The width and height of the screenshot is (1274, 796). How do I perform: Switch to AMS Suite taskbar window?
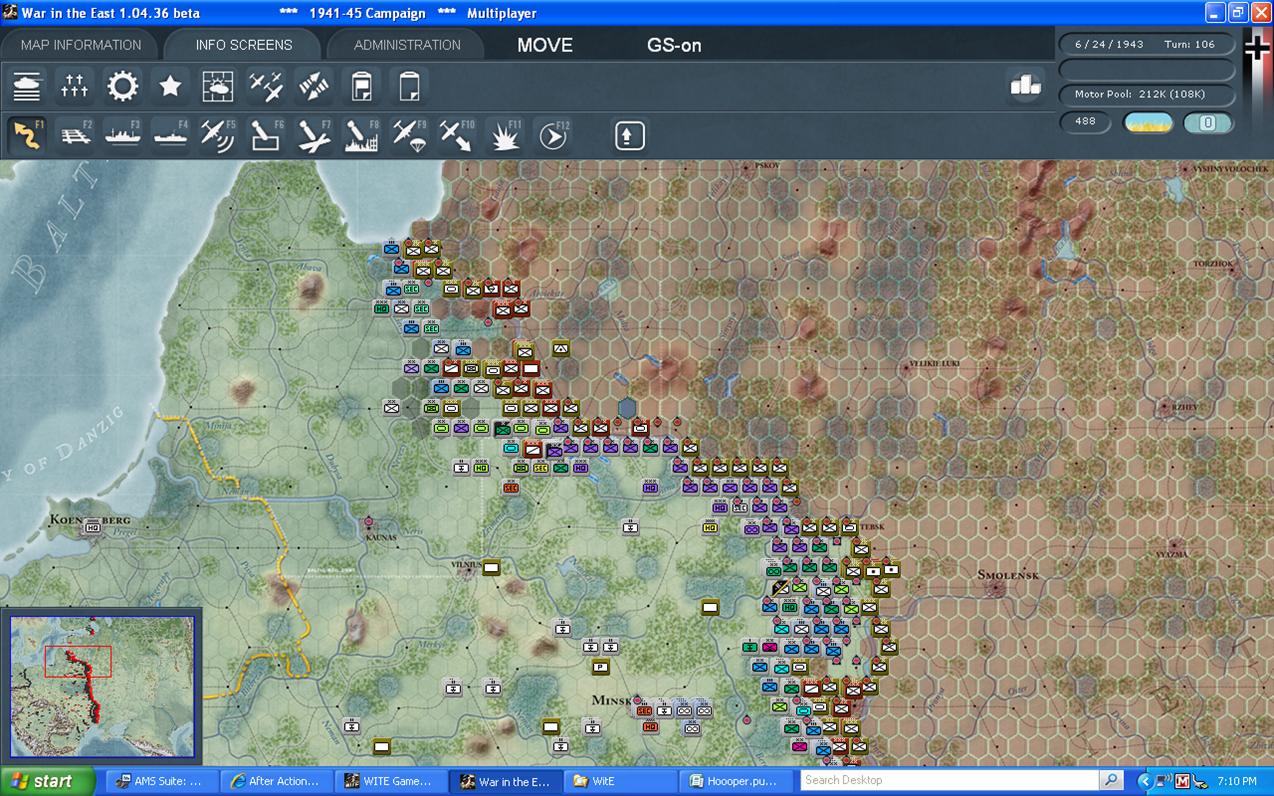(x=161, y=781)
